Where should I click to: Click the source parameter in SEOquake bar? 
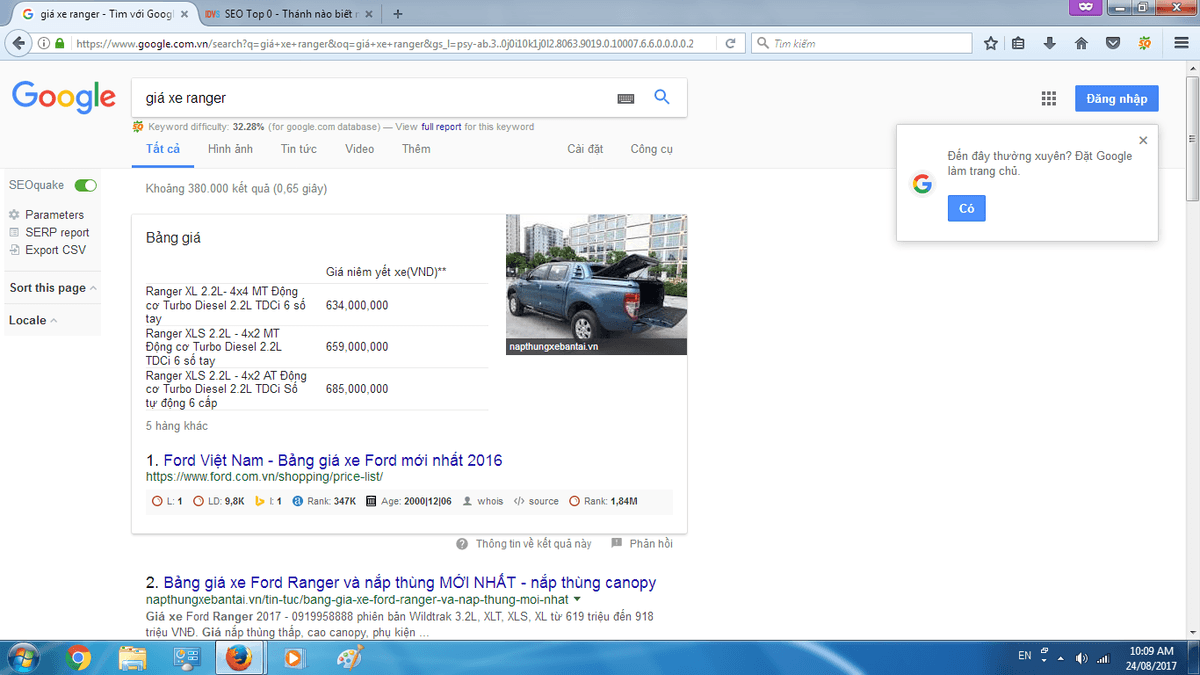coord(537,501)
